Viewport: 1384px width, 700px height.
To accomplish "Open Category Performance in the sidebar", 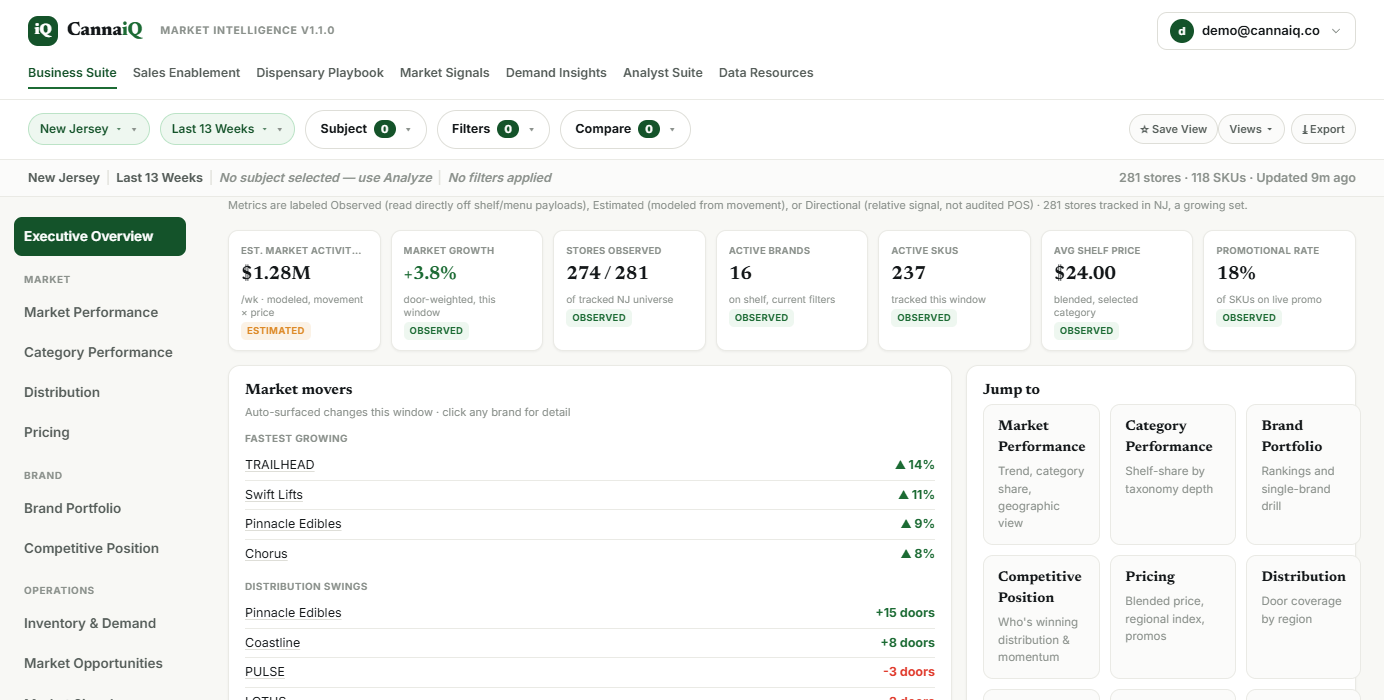I will click(98, 352).
